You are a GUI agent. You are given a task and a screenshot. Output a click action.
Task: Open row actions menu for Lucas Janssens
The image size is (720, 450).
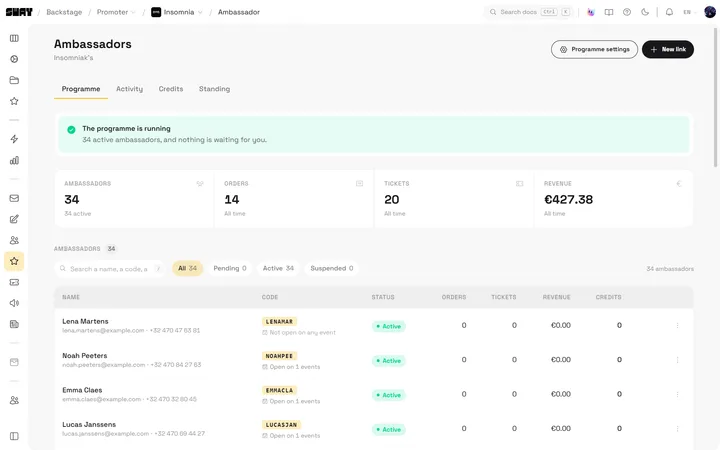(x=677, y=429)
